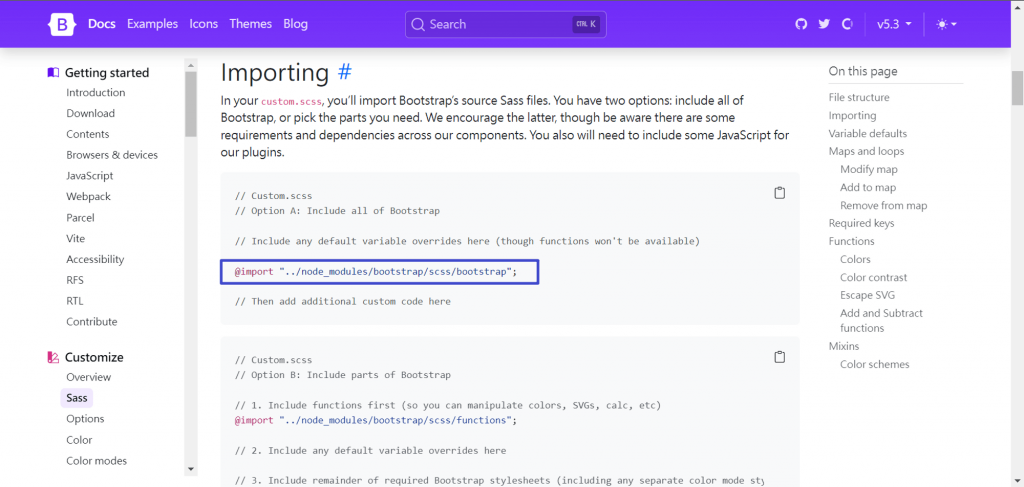1024x487 pixels.
Task: Click the Getting started section heading
Action: coord(107,72)
